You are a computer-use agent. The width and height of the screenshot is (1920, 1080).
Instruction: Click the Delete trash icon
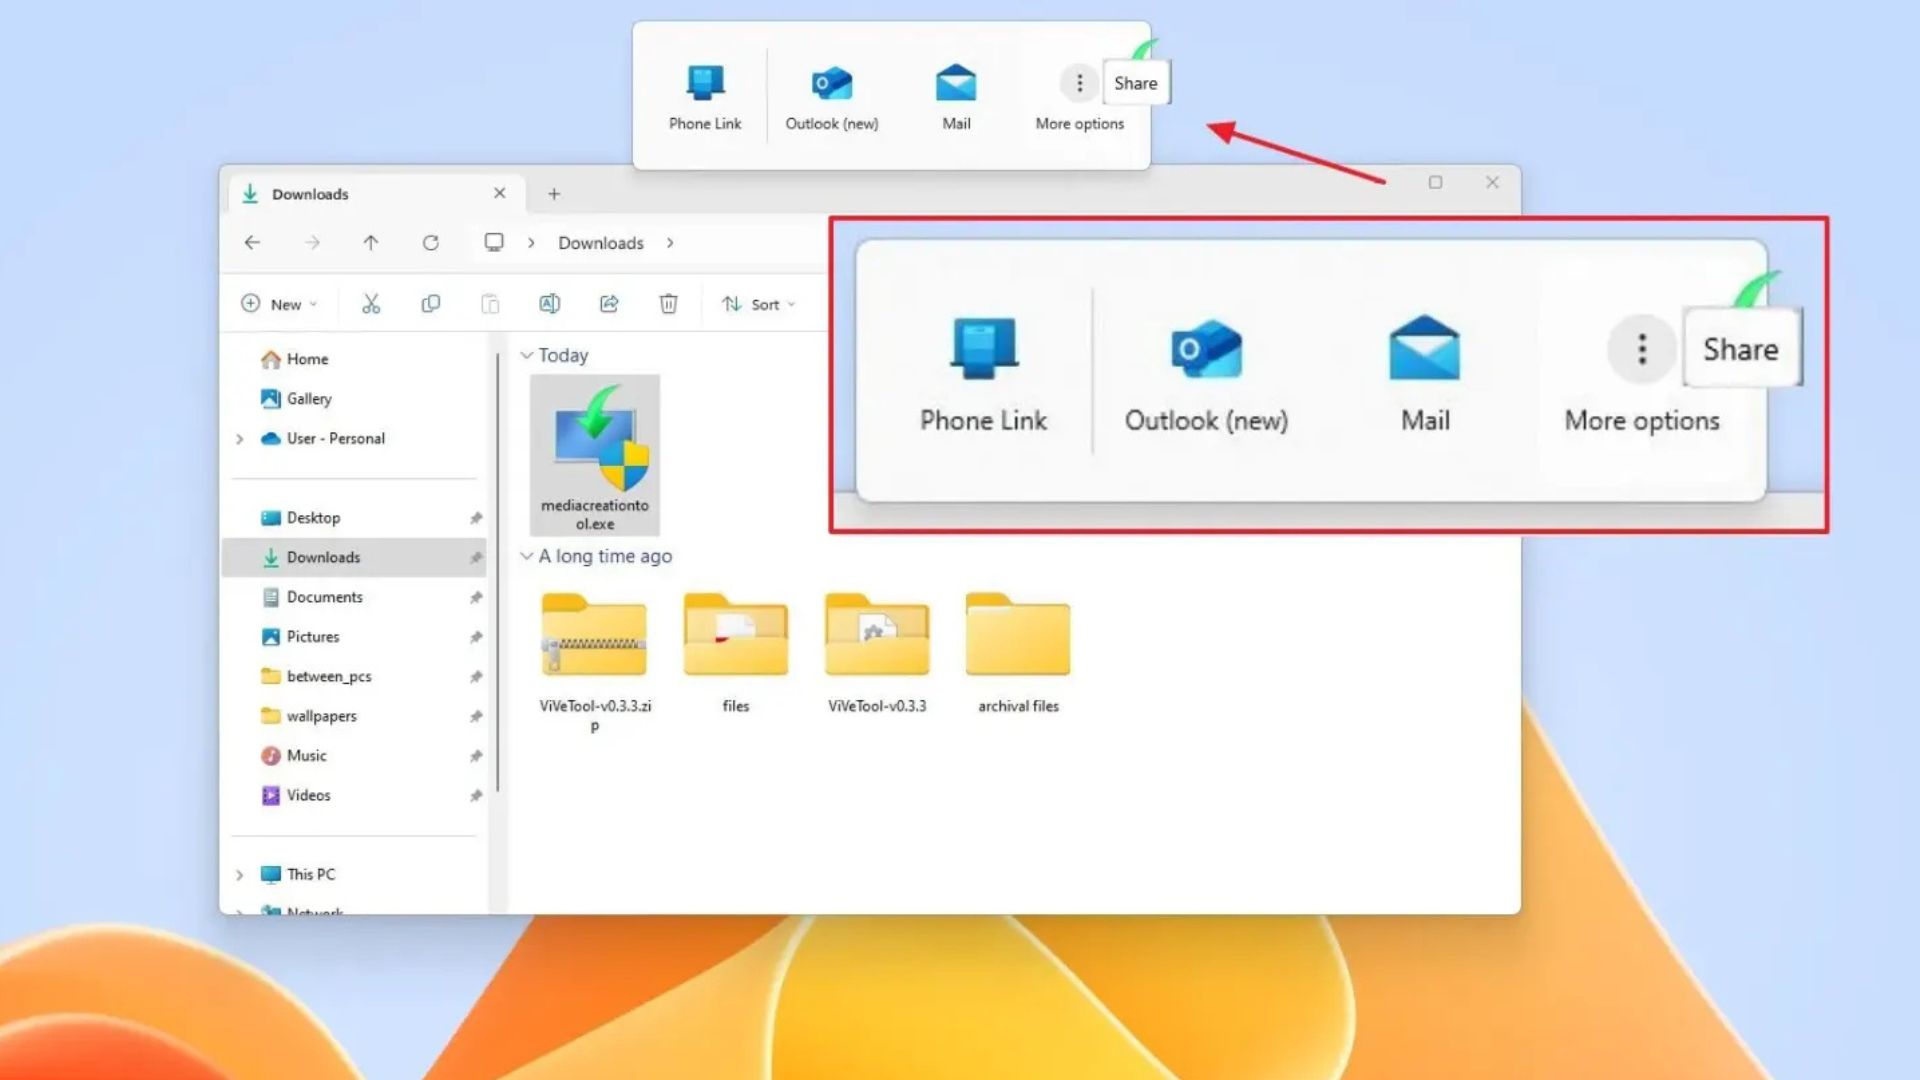point(668,304)
